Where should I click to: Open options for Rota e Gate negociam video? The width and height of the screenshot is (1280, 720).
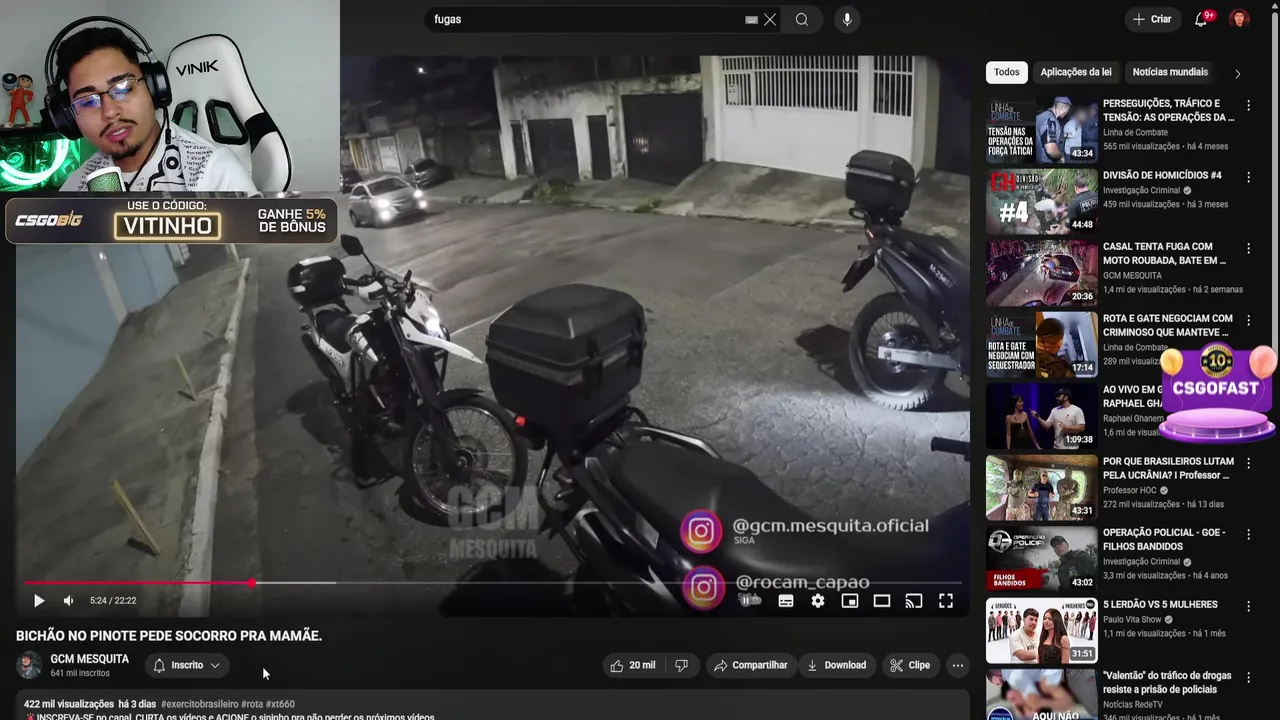[x=1248, y=320]
